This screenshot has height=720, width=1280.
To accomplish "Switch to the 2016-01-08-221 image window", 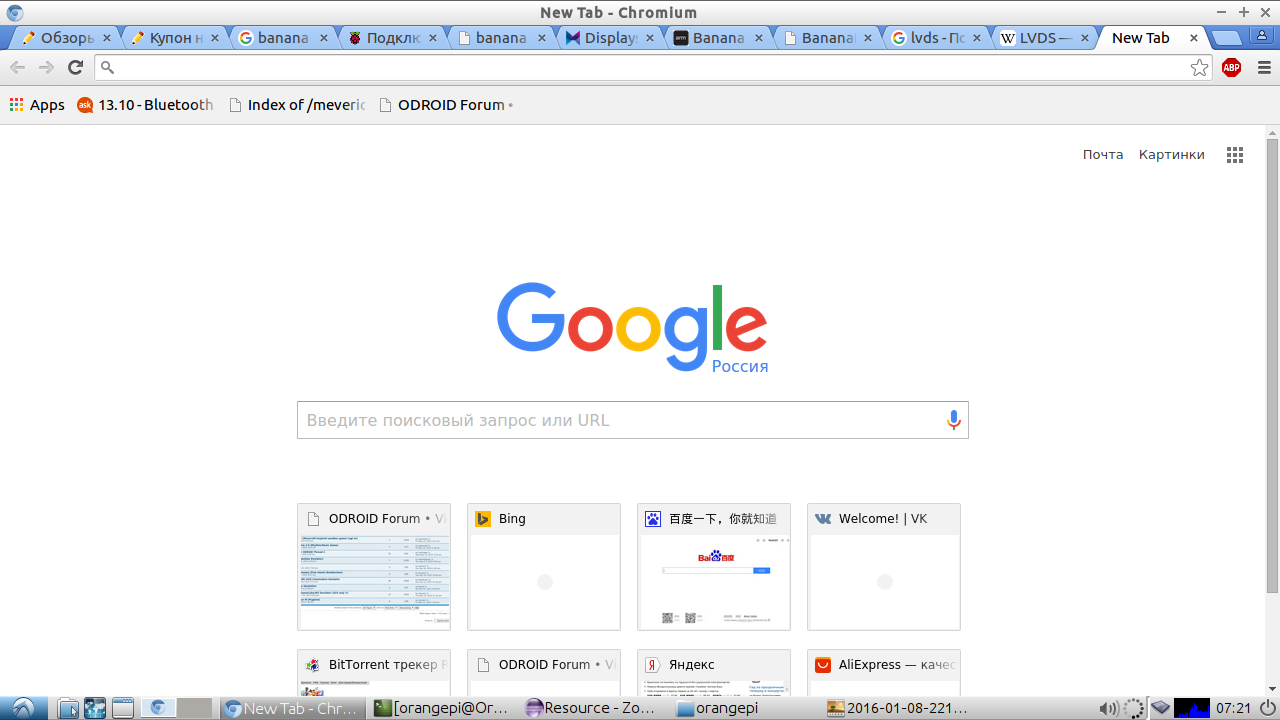I will point(900,708).
